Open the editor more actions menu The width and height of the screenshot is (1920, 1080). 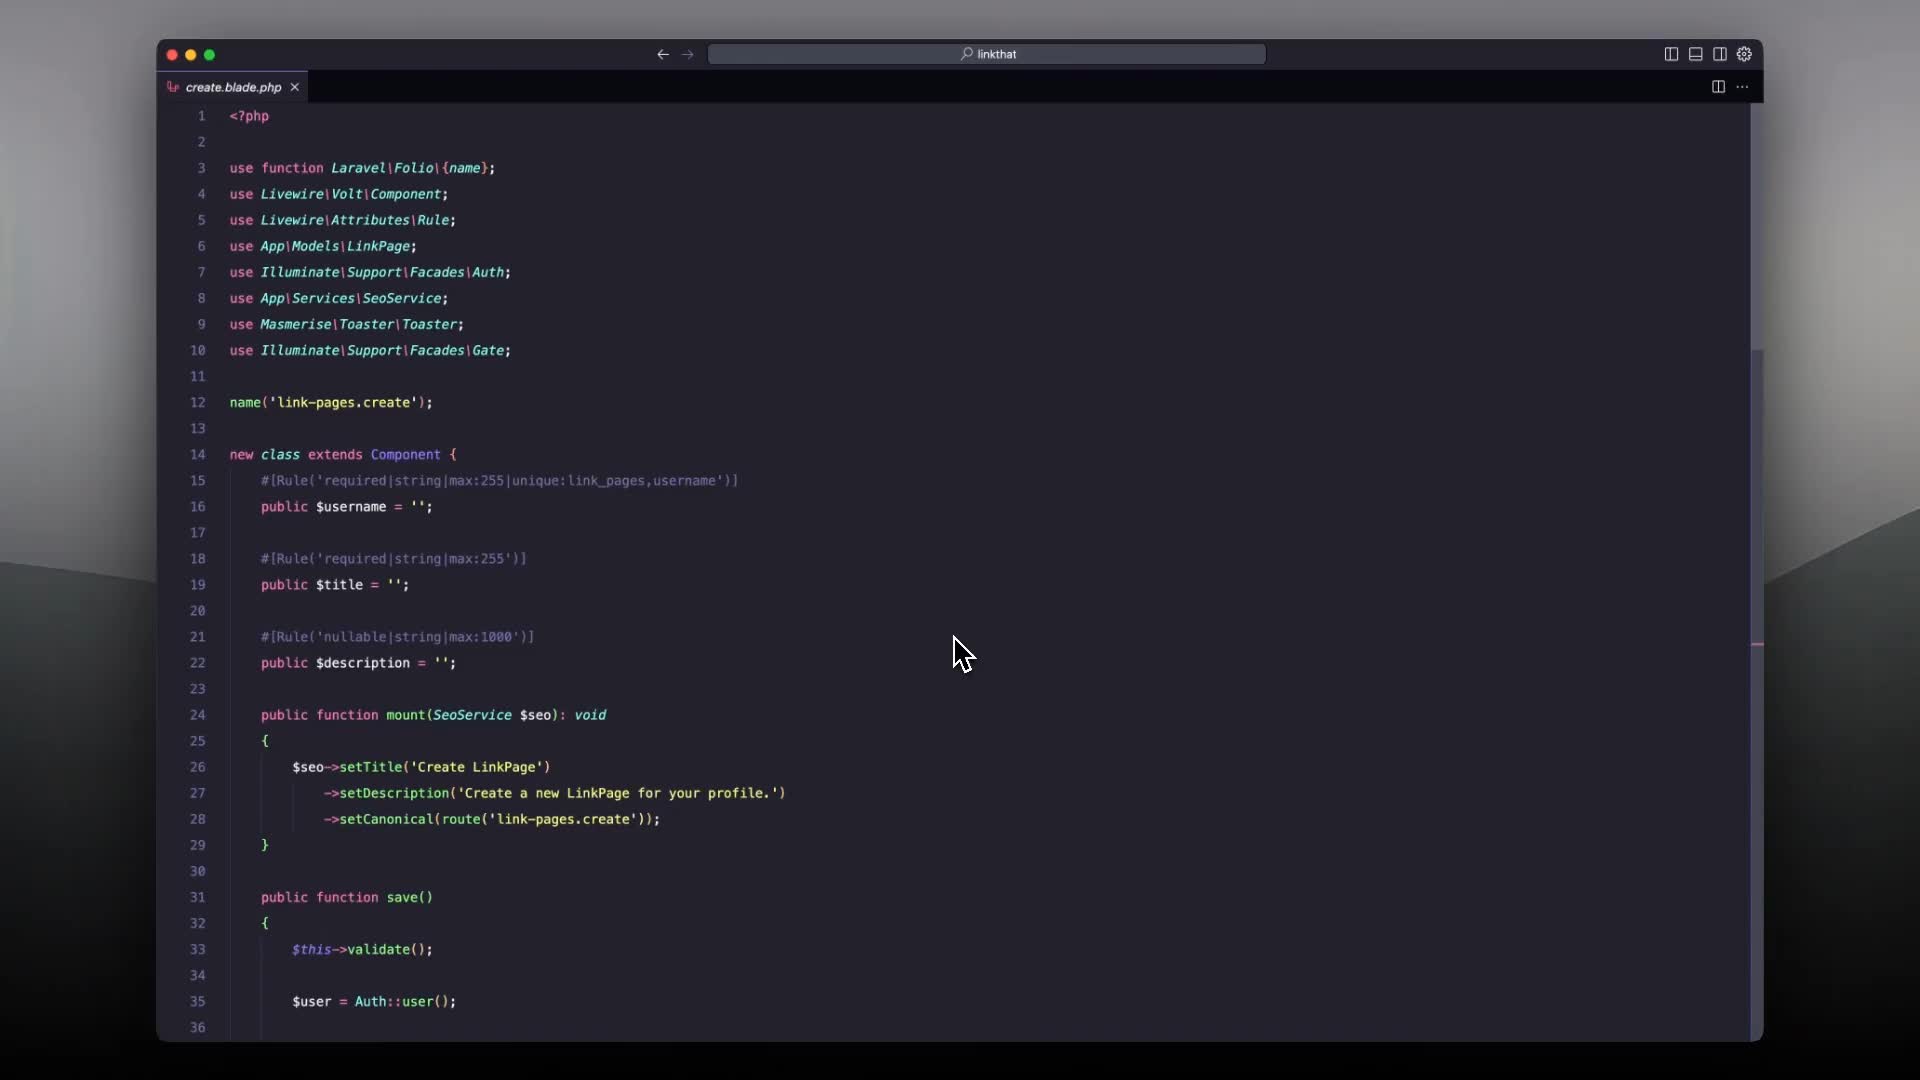pyautogui.click(x=1743, y=87)
